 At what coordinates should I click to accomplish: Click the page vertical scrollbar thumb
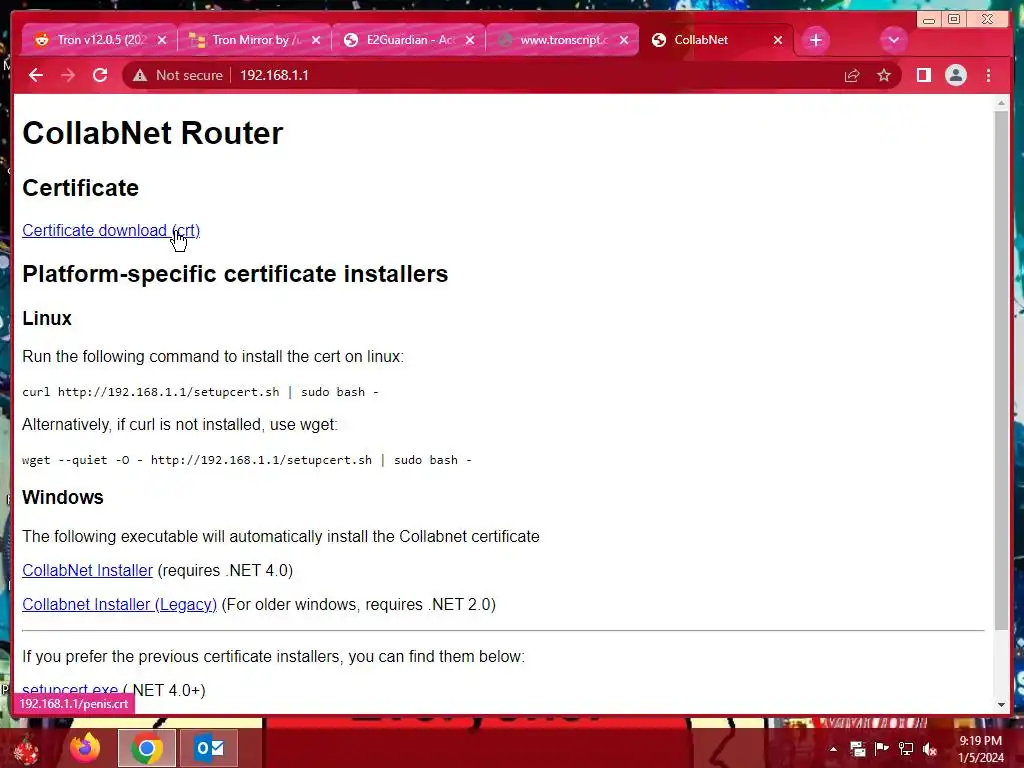[x=1001, y=370]
